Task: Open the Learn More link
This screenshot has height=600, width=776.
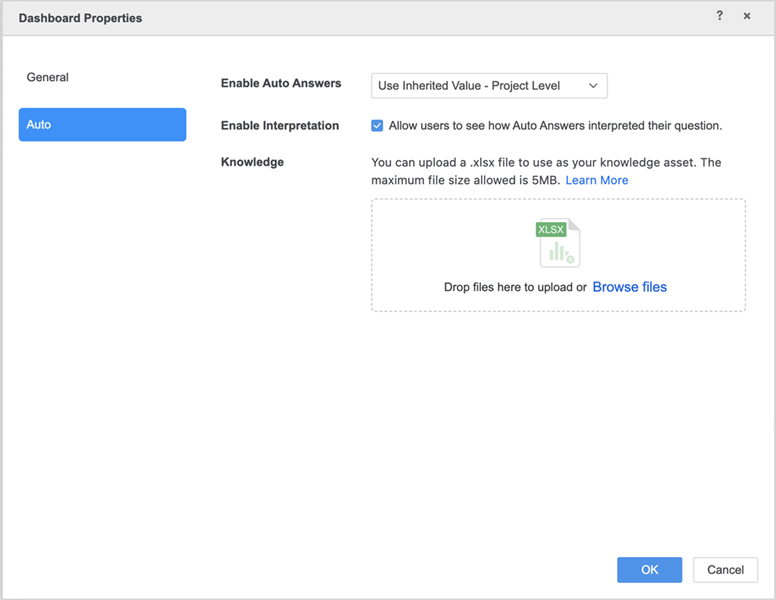Action: 597,180
